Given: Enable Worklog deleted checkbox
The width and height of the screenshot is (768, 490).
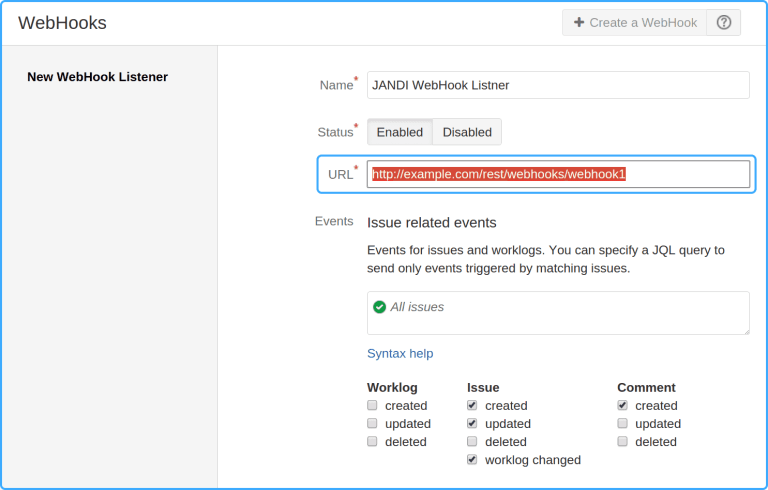Looking at the screenshot, I should [x=372, y=442].
